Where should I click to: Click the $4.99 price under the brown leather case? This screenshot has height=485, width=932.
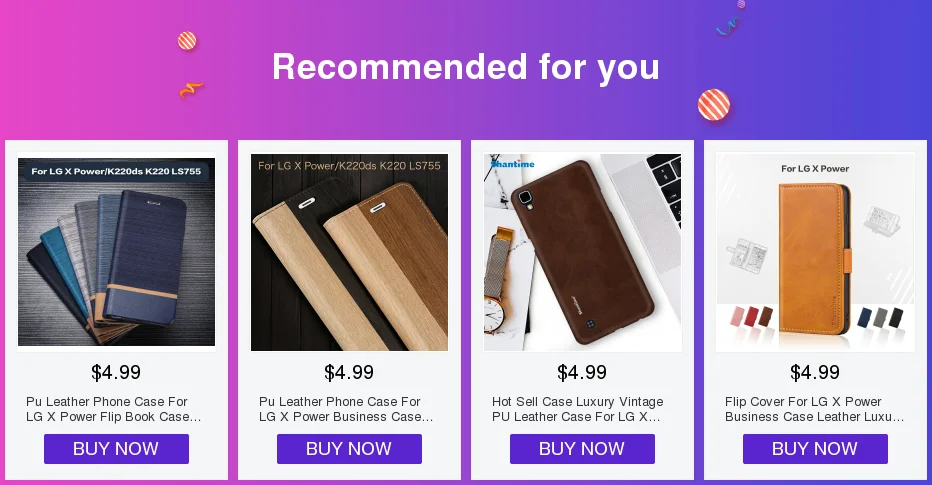(x=582, y=373)
